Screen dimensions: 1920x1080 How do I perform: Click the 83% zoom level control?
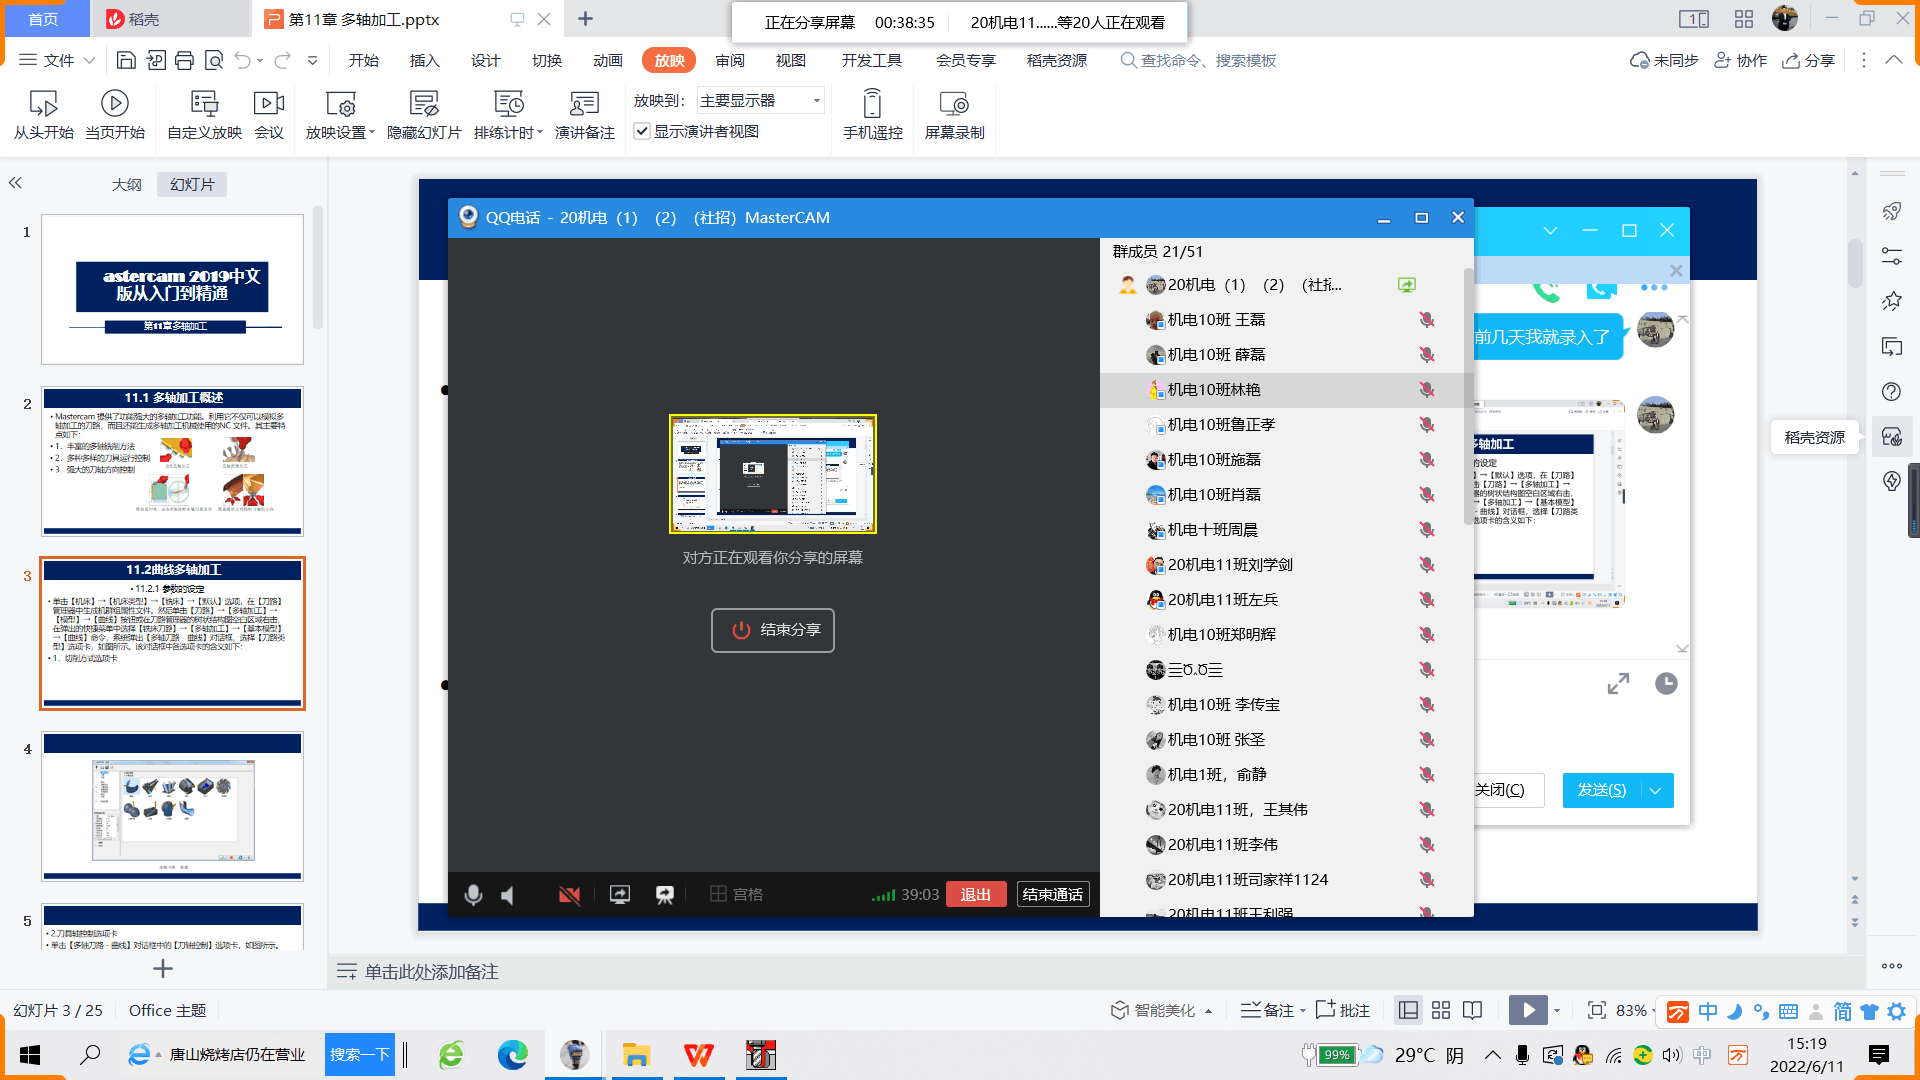pyautogui.click(x=1631, y=1011)
